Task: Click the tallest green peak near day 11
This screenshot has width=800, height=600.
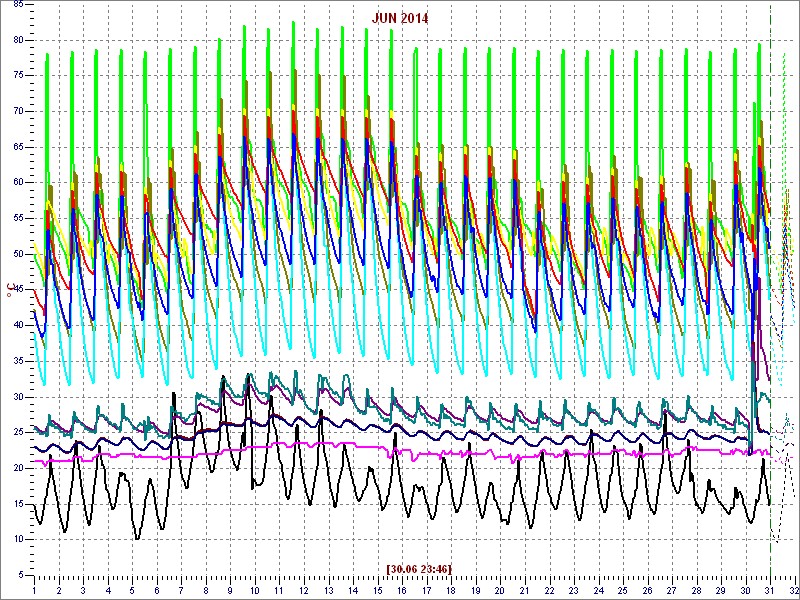Action: pyautogui.click(x=293, y=24)
